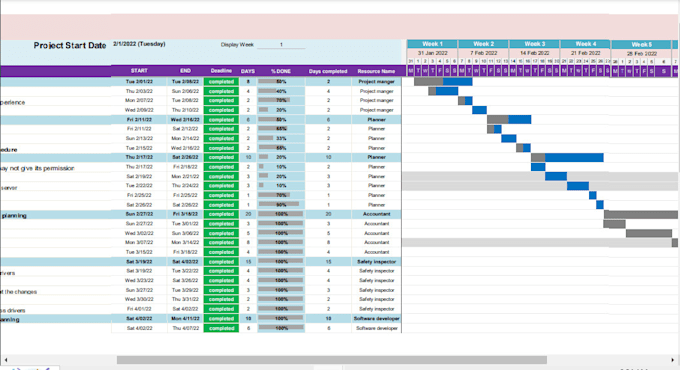
Task: Select the Deadline column header
Action: coord(221,71)
